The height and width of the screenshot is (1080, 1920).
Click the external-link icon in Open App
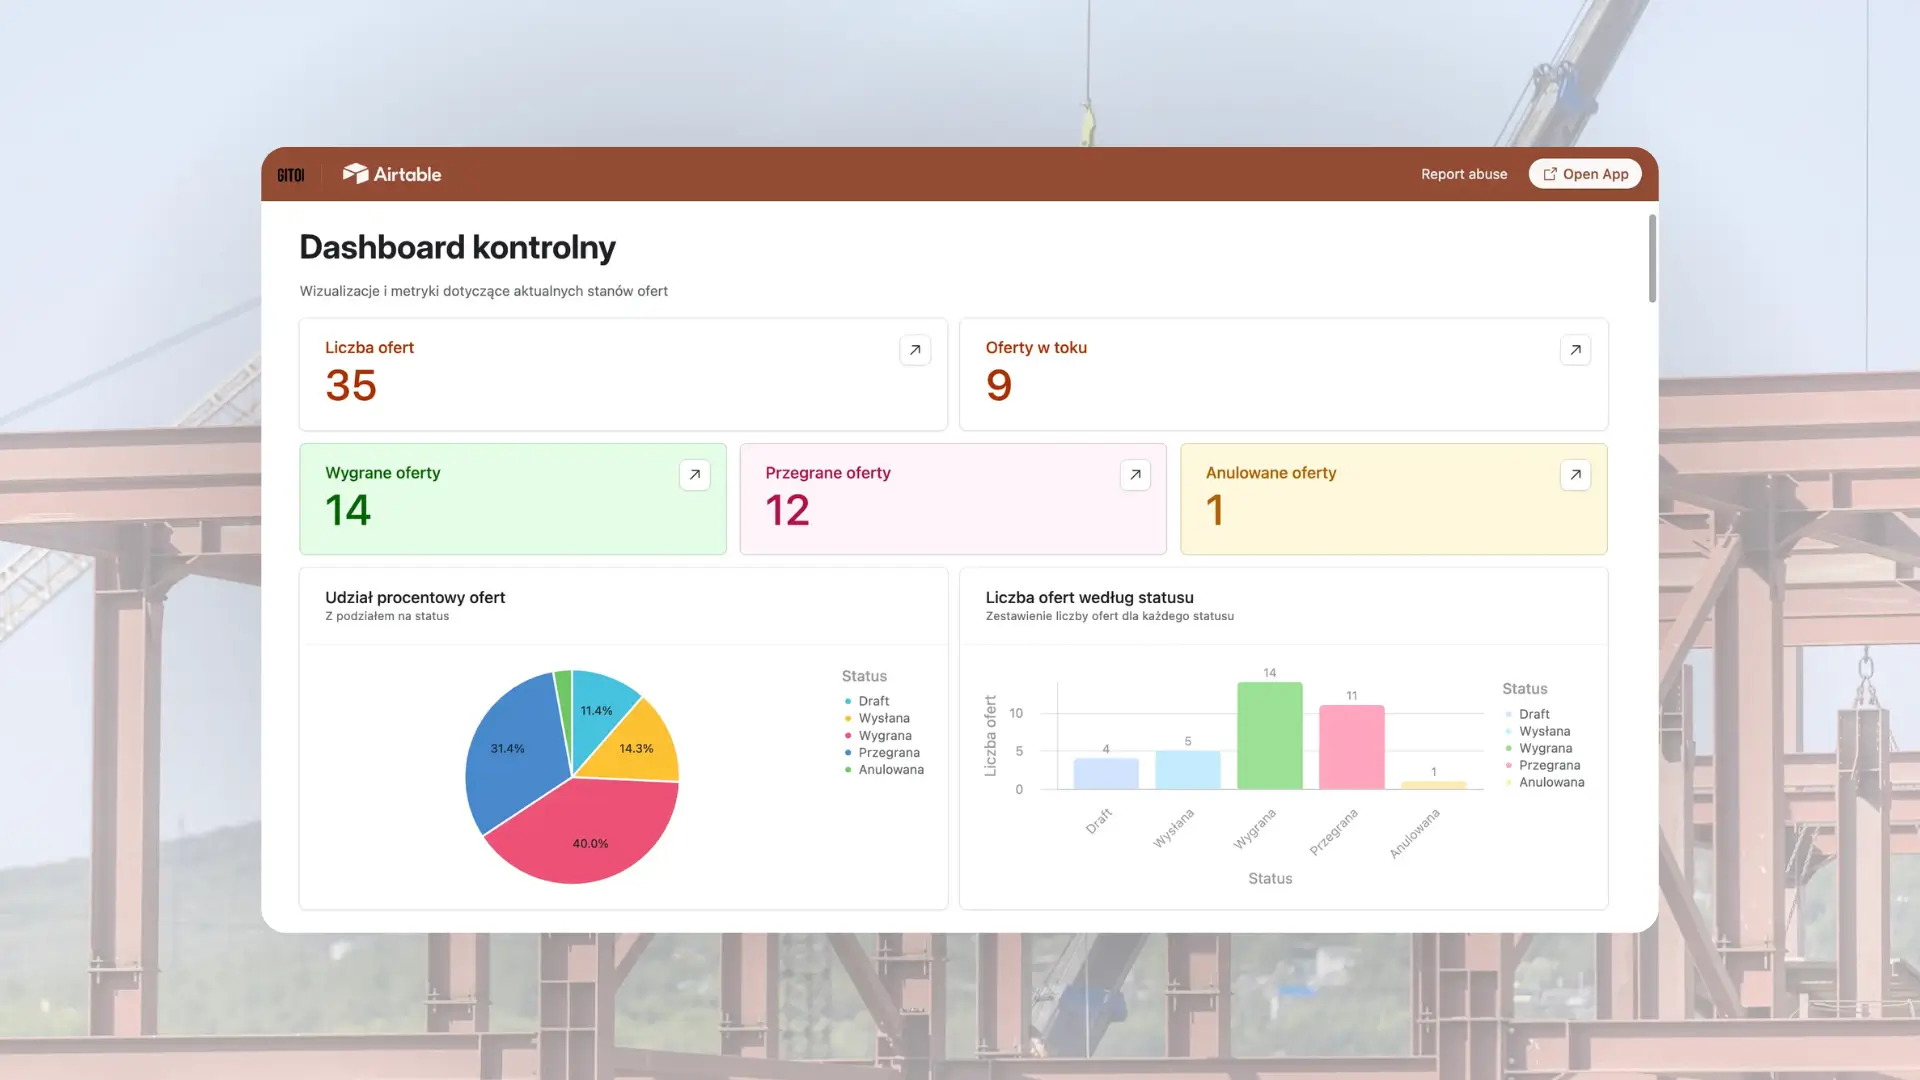[x=1549, y=173]
